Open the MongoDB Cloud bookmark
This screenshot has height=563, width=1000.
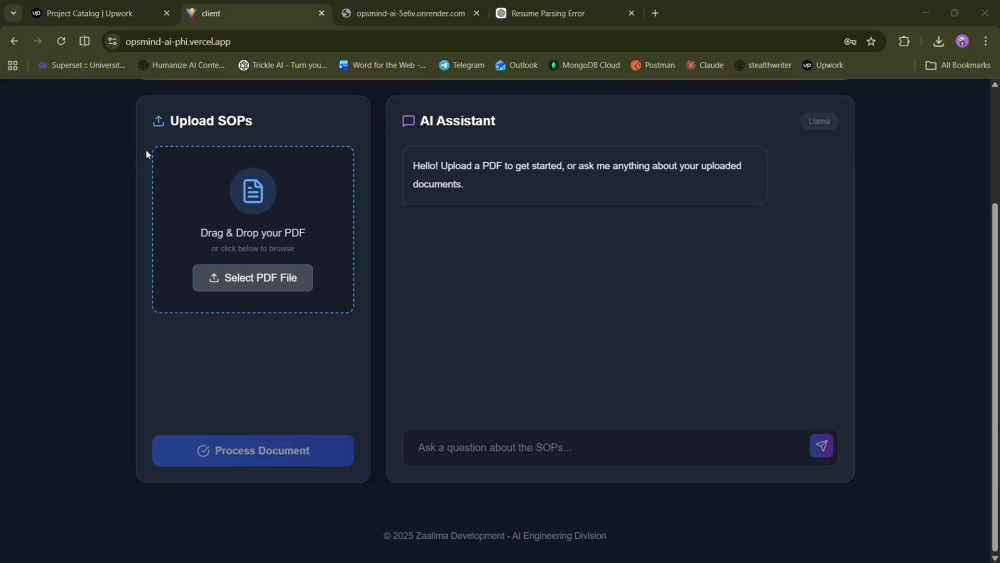coord(584,65)
